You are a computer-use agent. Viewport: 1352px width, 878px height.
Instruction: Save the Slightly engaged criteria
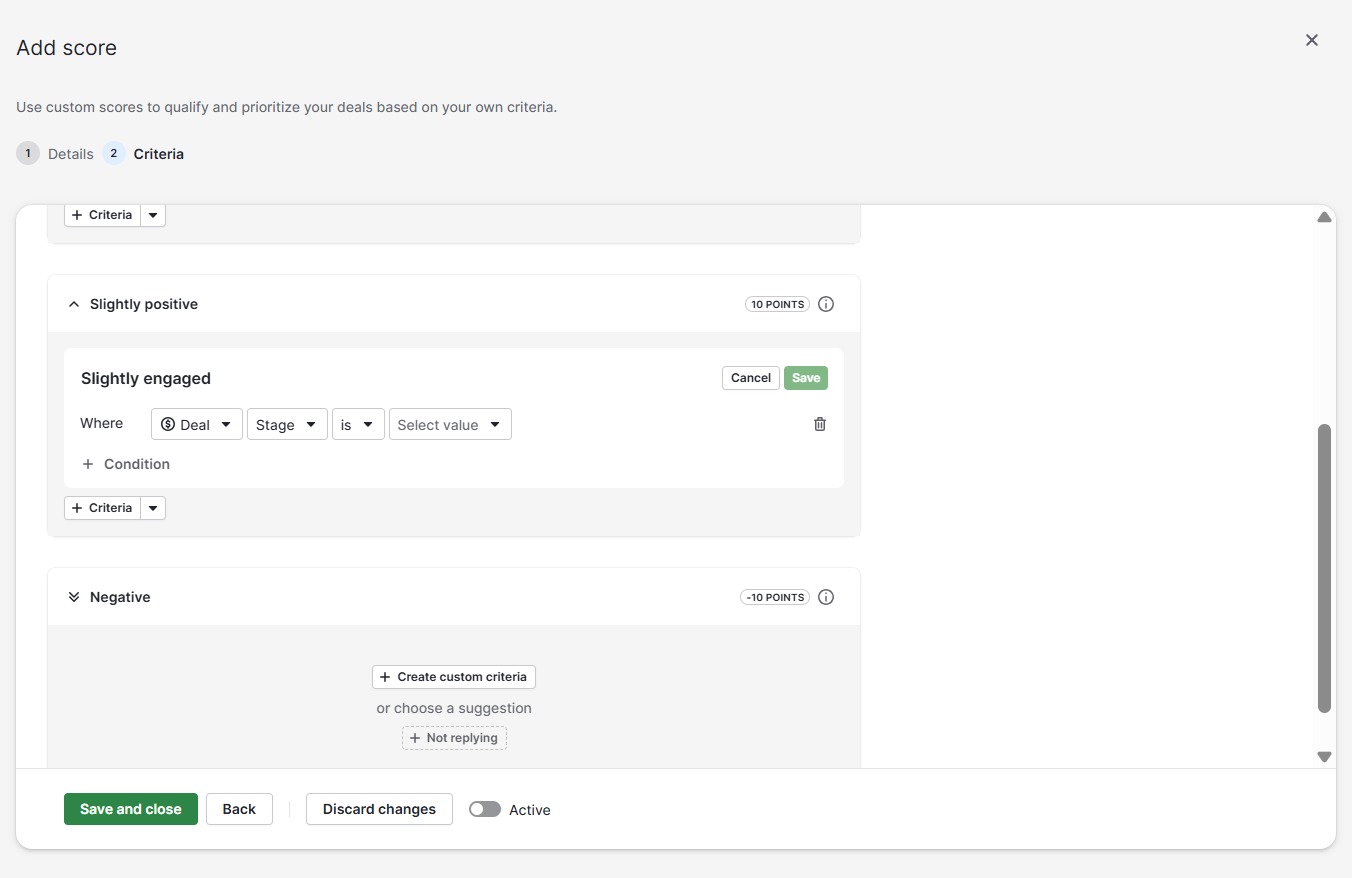[x=806, y=378]
